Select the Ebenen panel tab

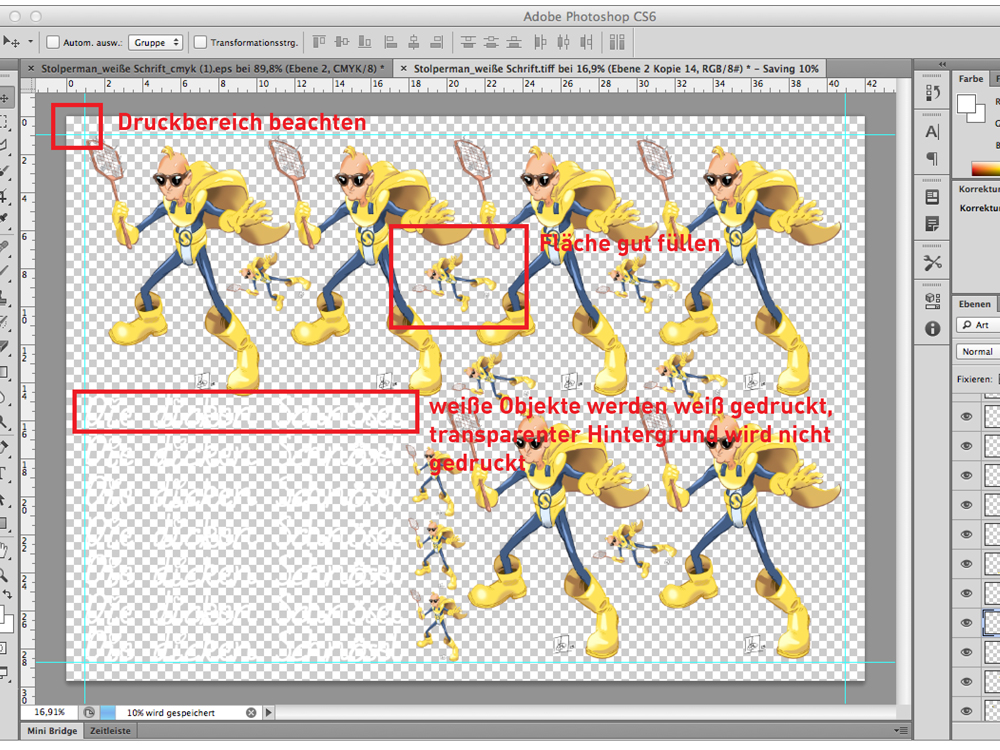(x=974, y=304)
